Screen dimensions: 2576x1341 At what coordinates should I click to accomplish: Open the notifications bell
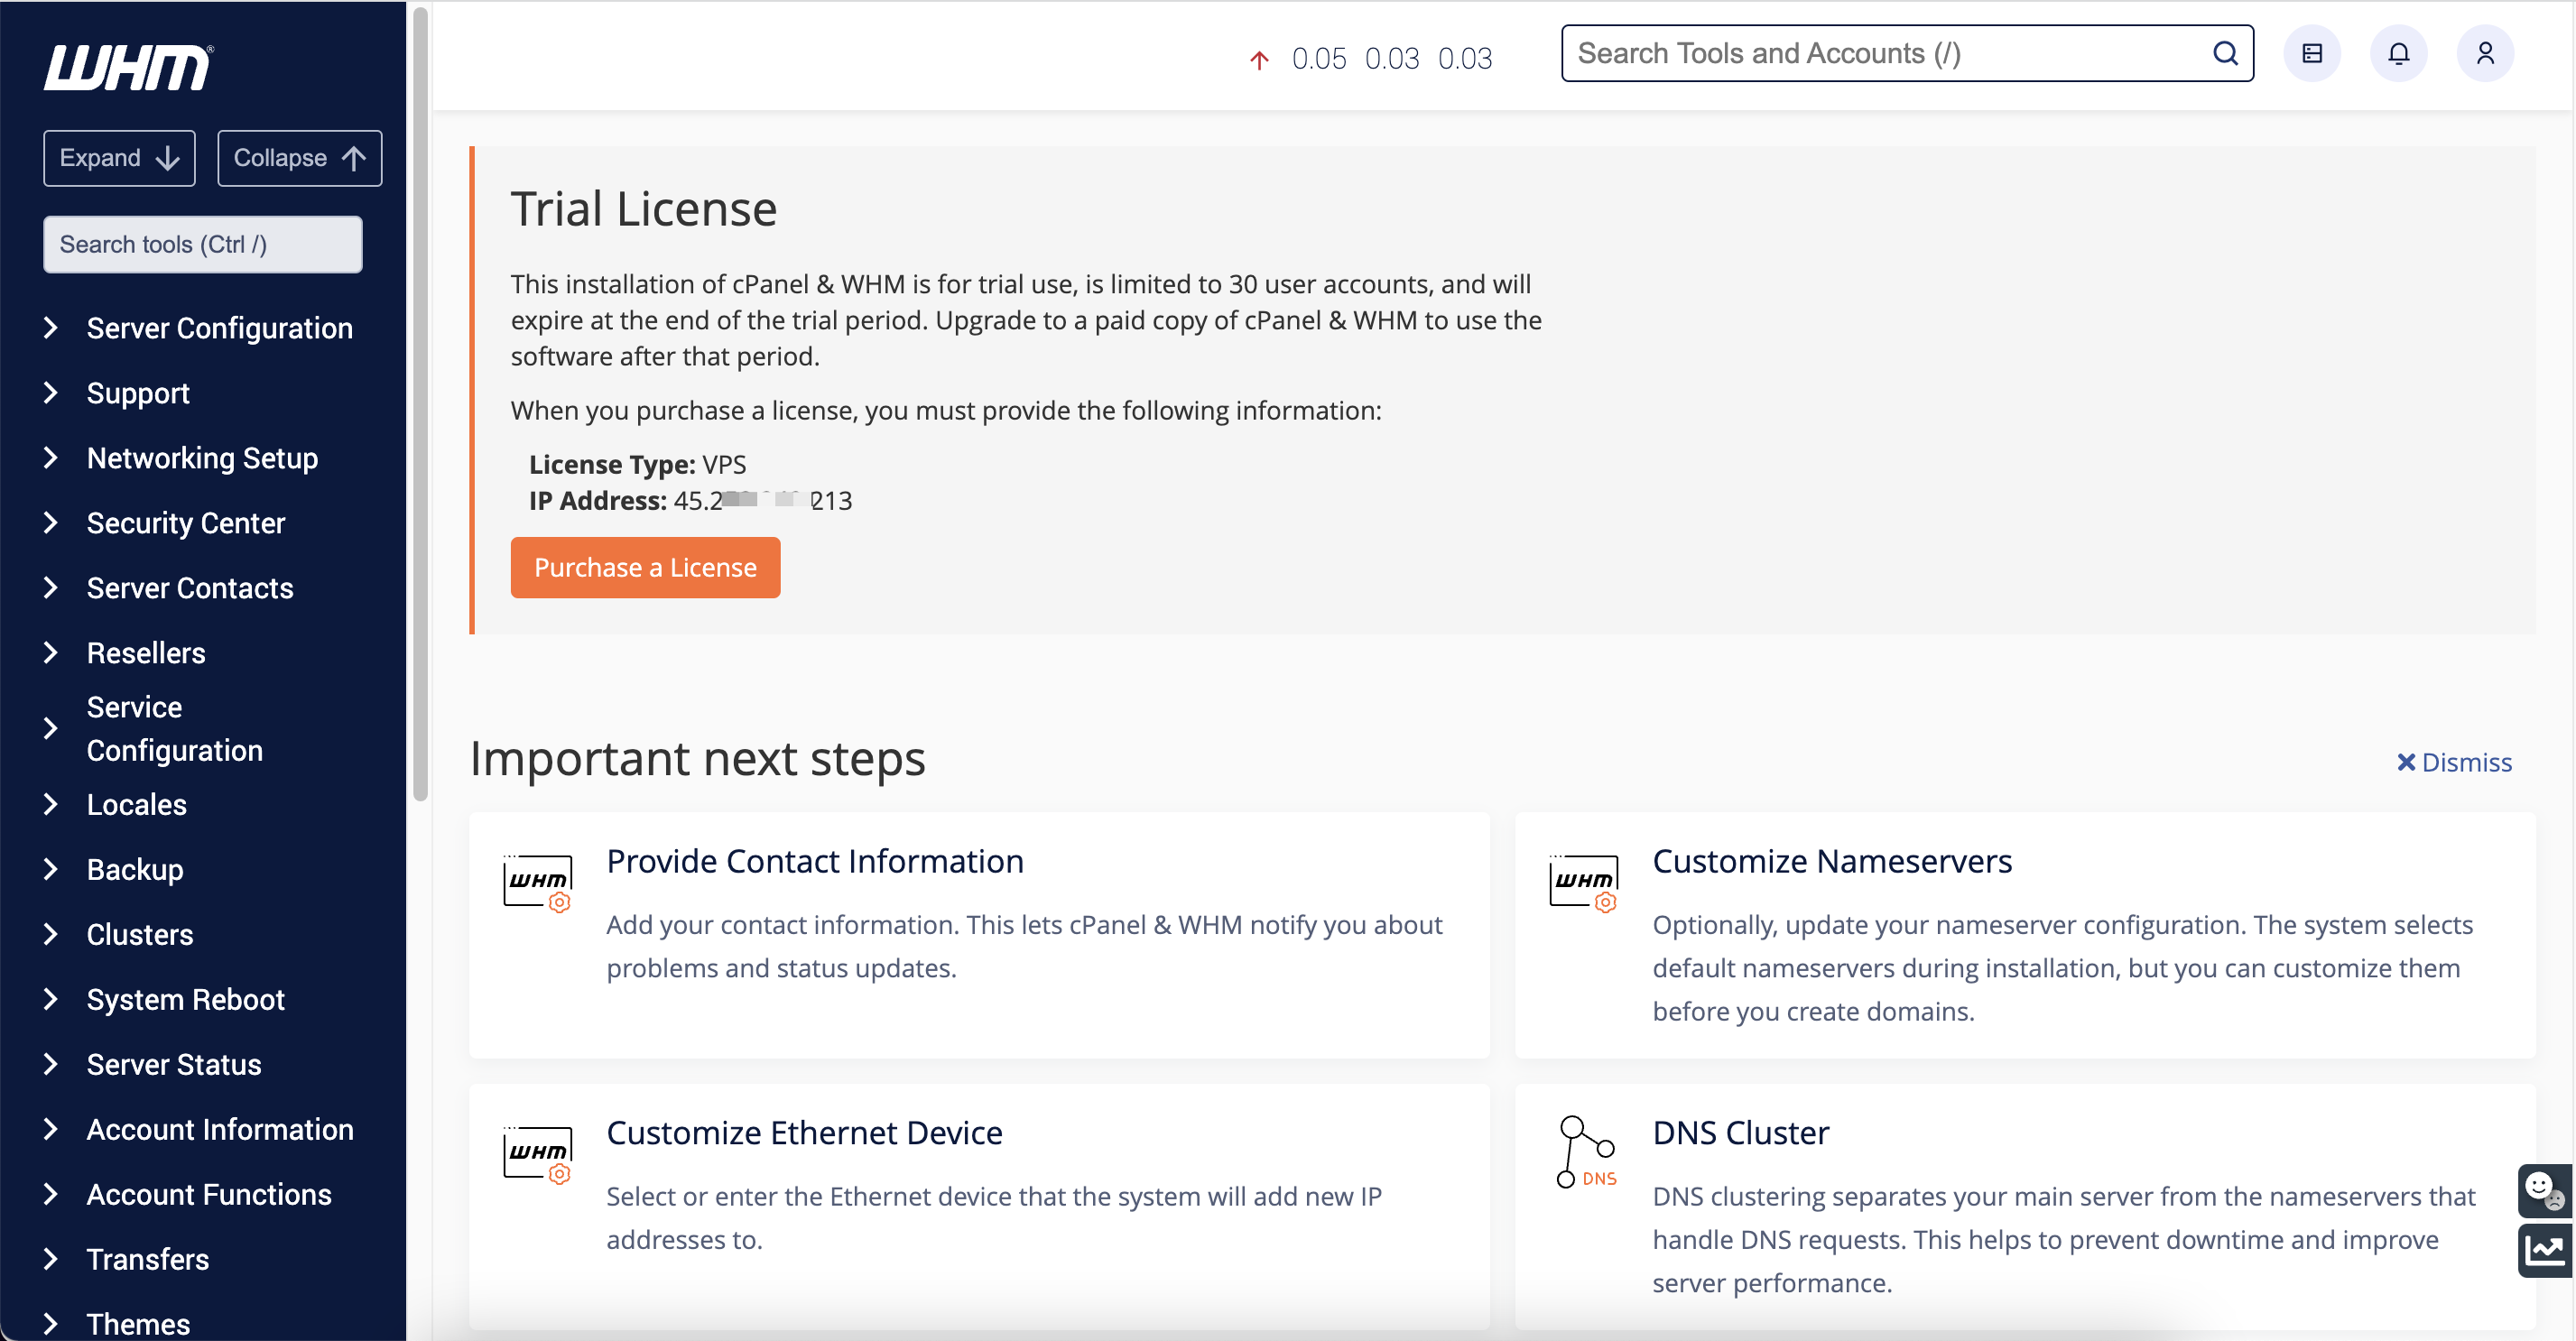2398,53
